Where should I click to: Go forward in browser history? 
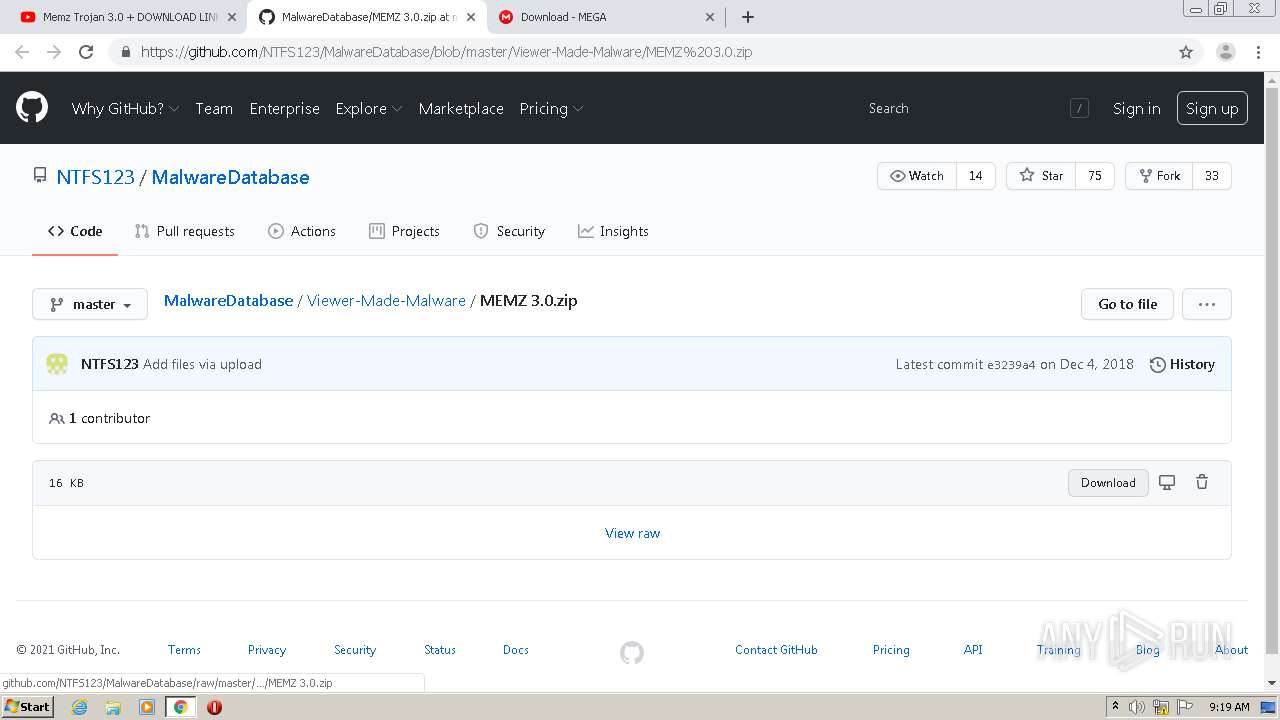click(54, 52)
